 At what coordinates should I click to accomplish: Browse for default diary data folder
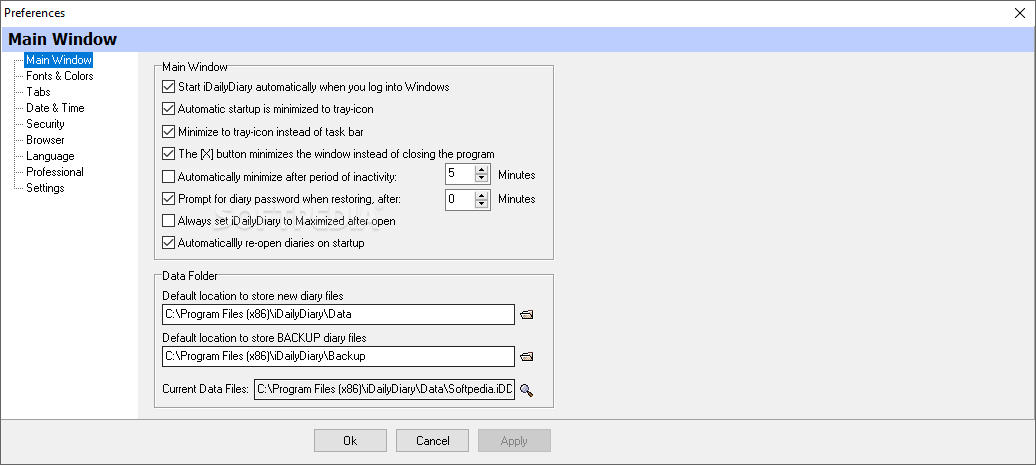[x=526, y=314]
